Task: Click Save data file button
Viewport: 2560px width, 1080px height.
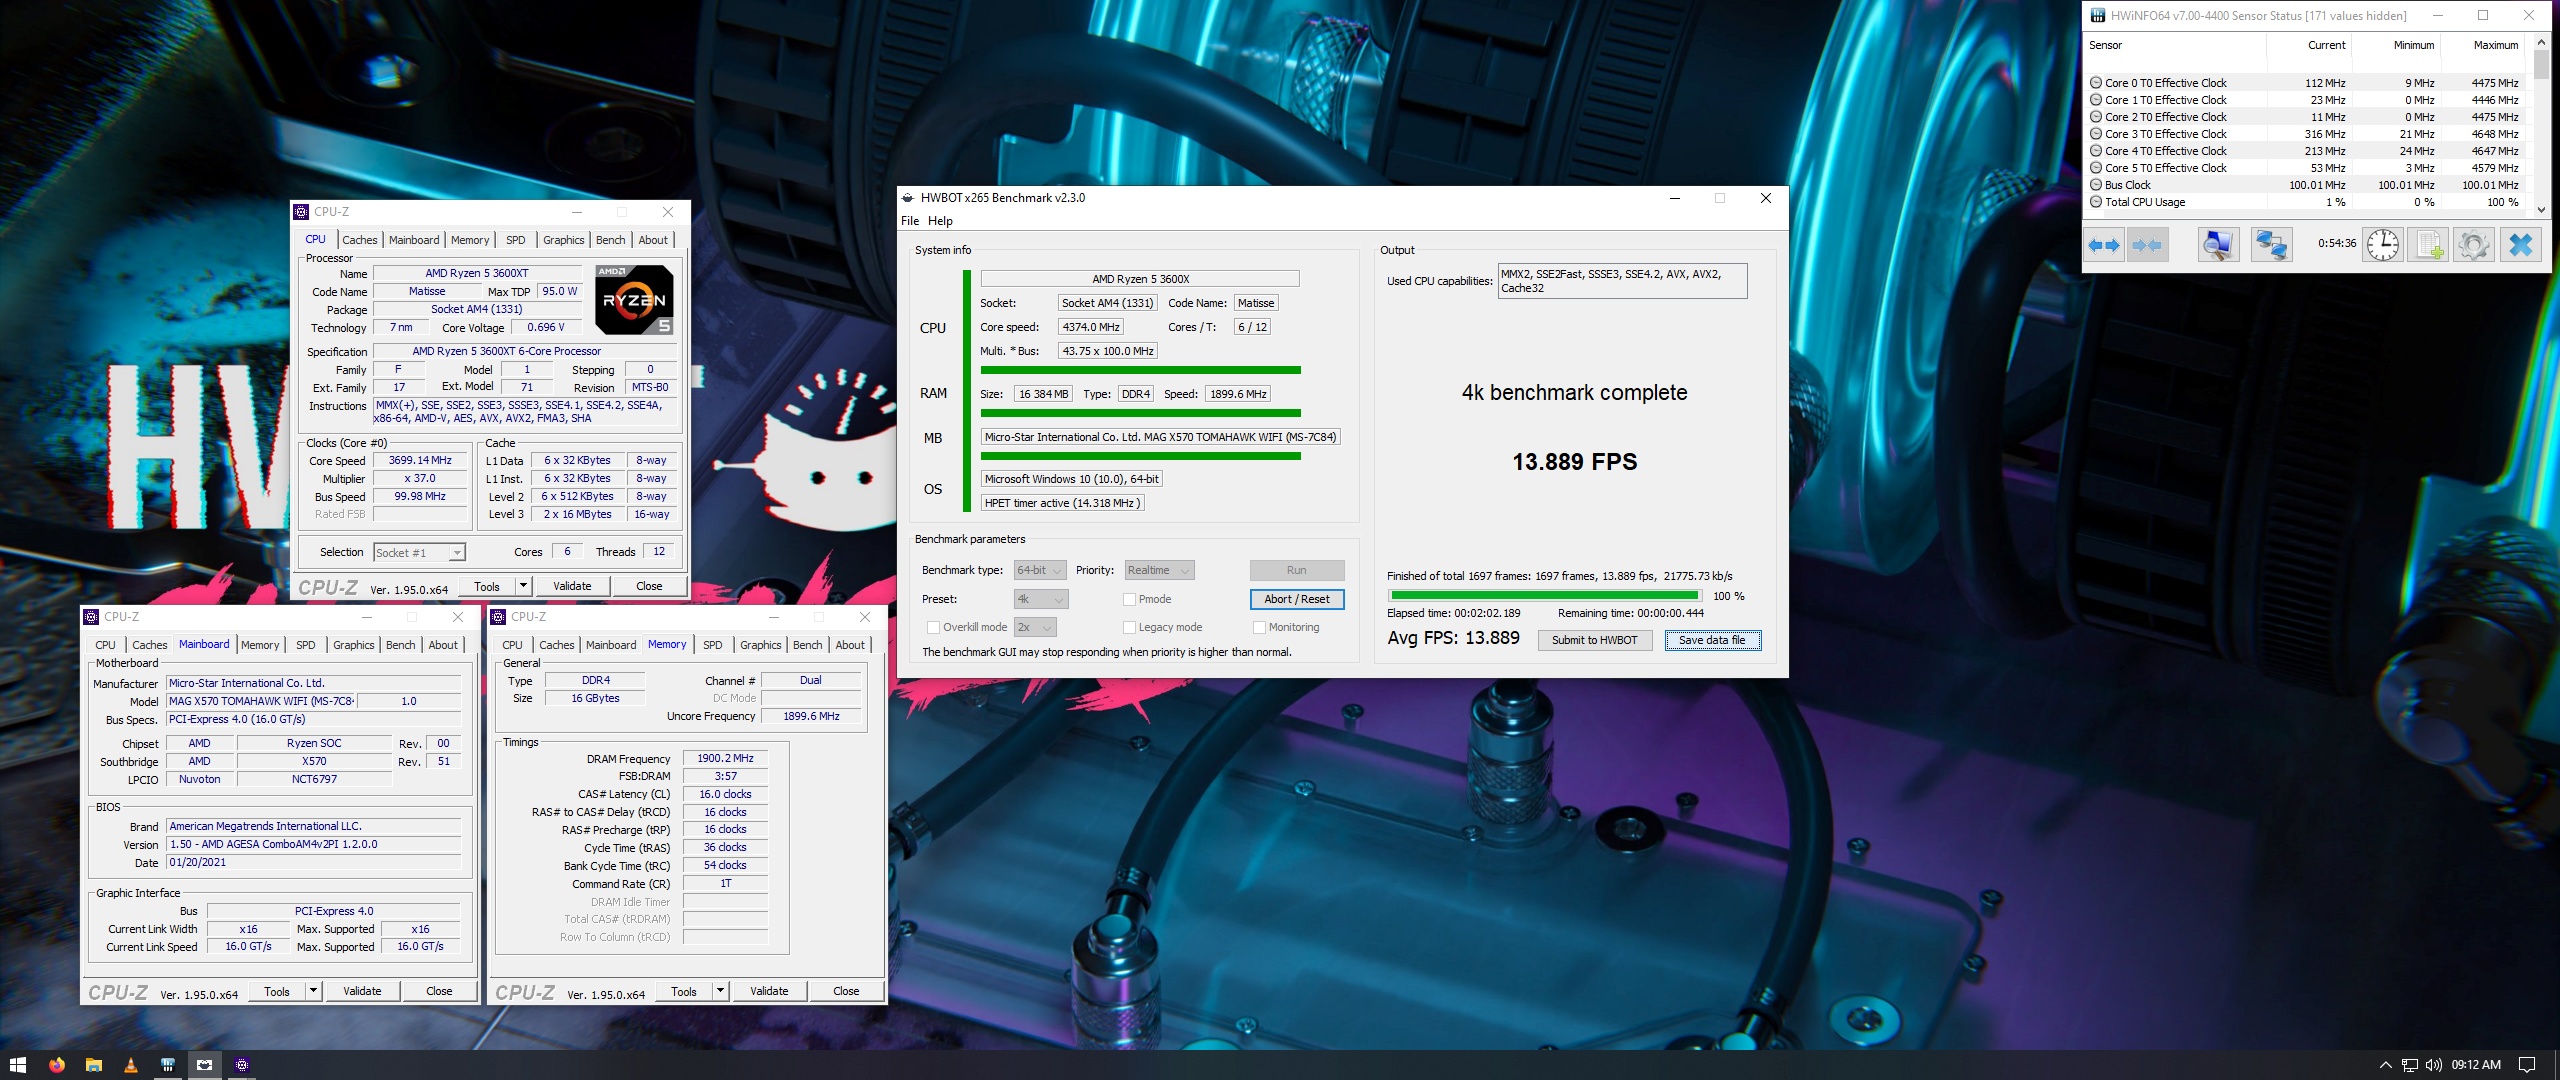Action: 1712,641
